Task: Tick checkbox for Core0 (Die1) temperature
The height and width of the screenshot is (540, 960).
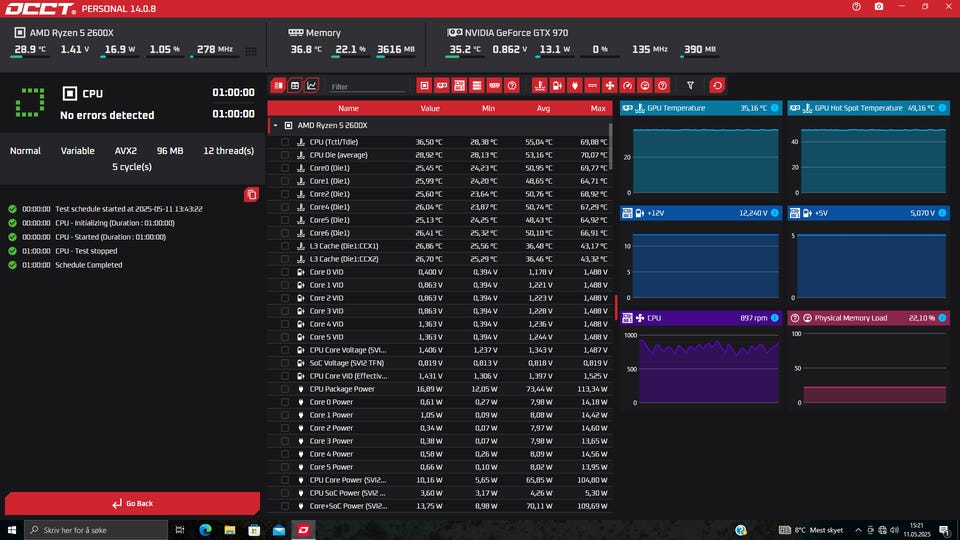Action: (285, 168)
